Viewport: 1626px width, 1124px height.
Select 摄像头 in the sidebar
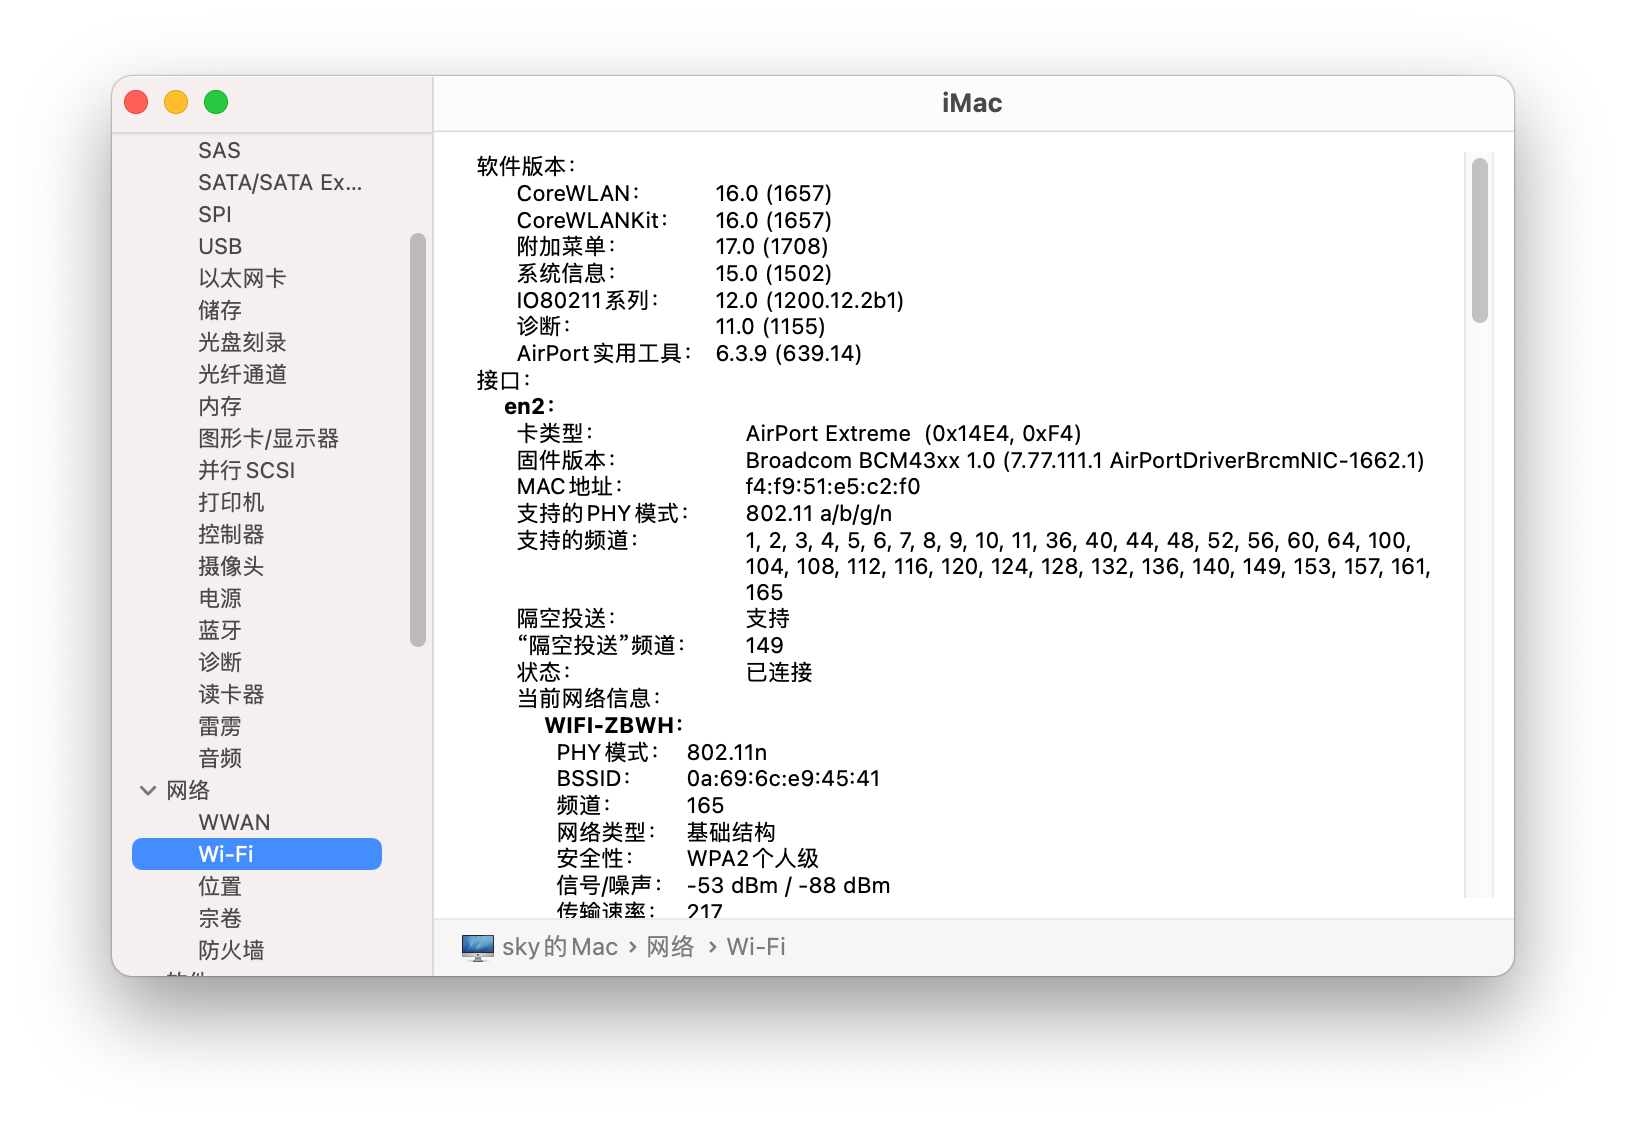pos(231,567)
